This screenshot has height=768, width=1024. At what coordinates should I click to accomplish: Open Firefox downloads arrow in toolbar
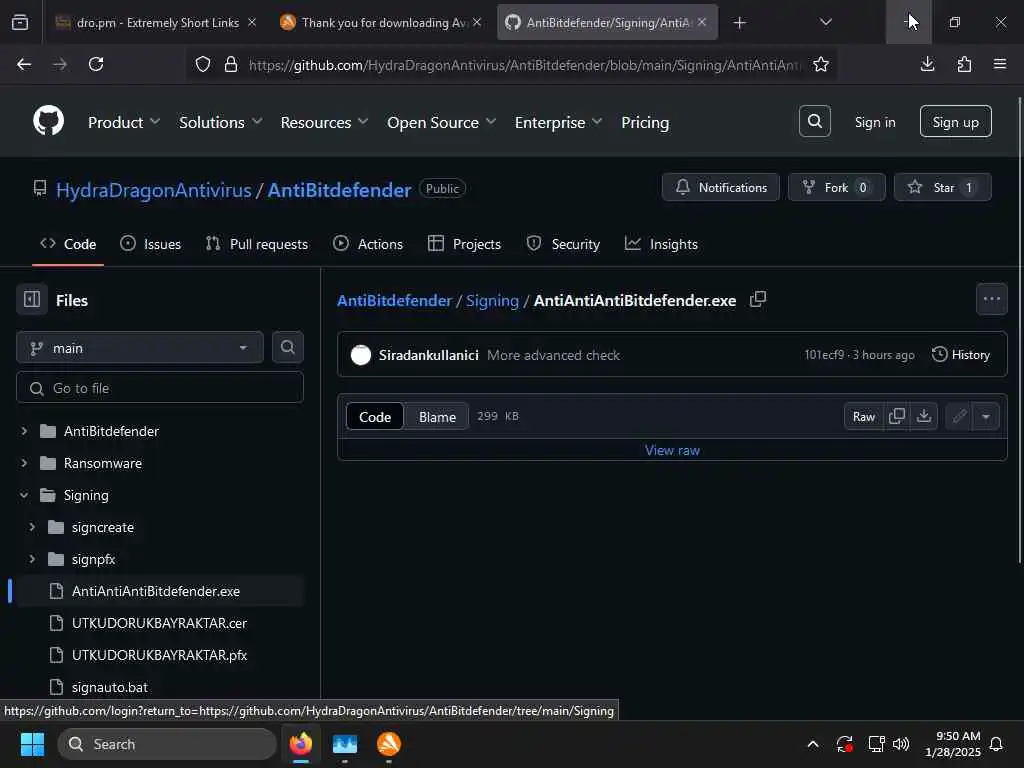[x=927, y=64]
